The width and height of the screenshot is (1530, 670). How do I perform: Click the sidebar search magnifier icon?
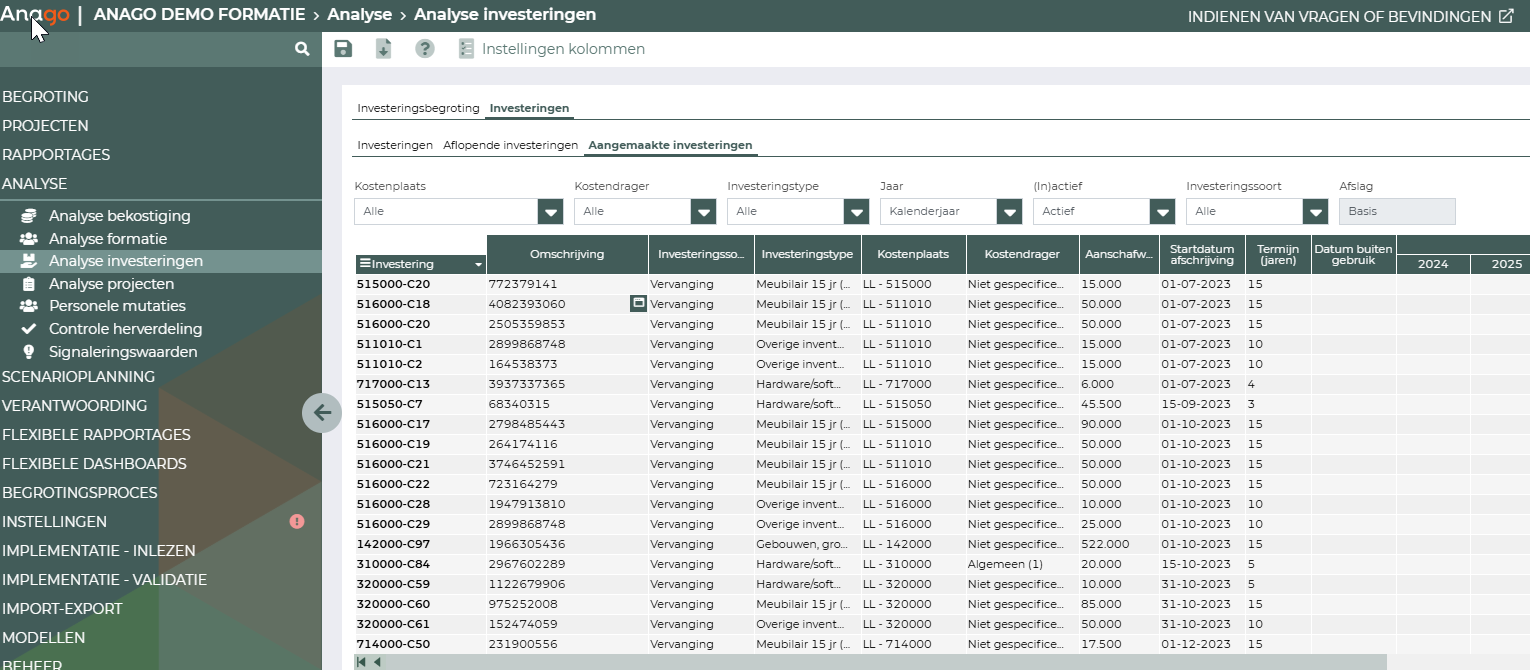pos(302,49)
